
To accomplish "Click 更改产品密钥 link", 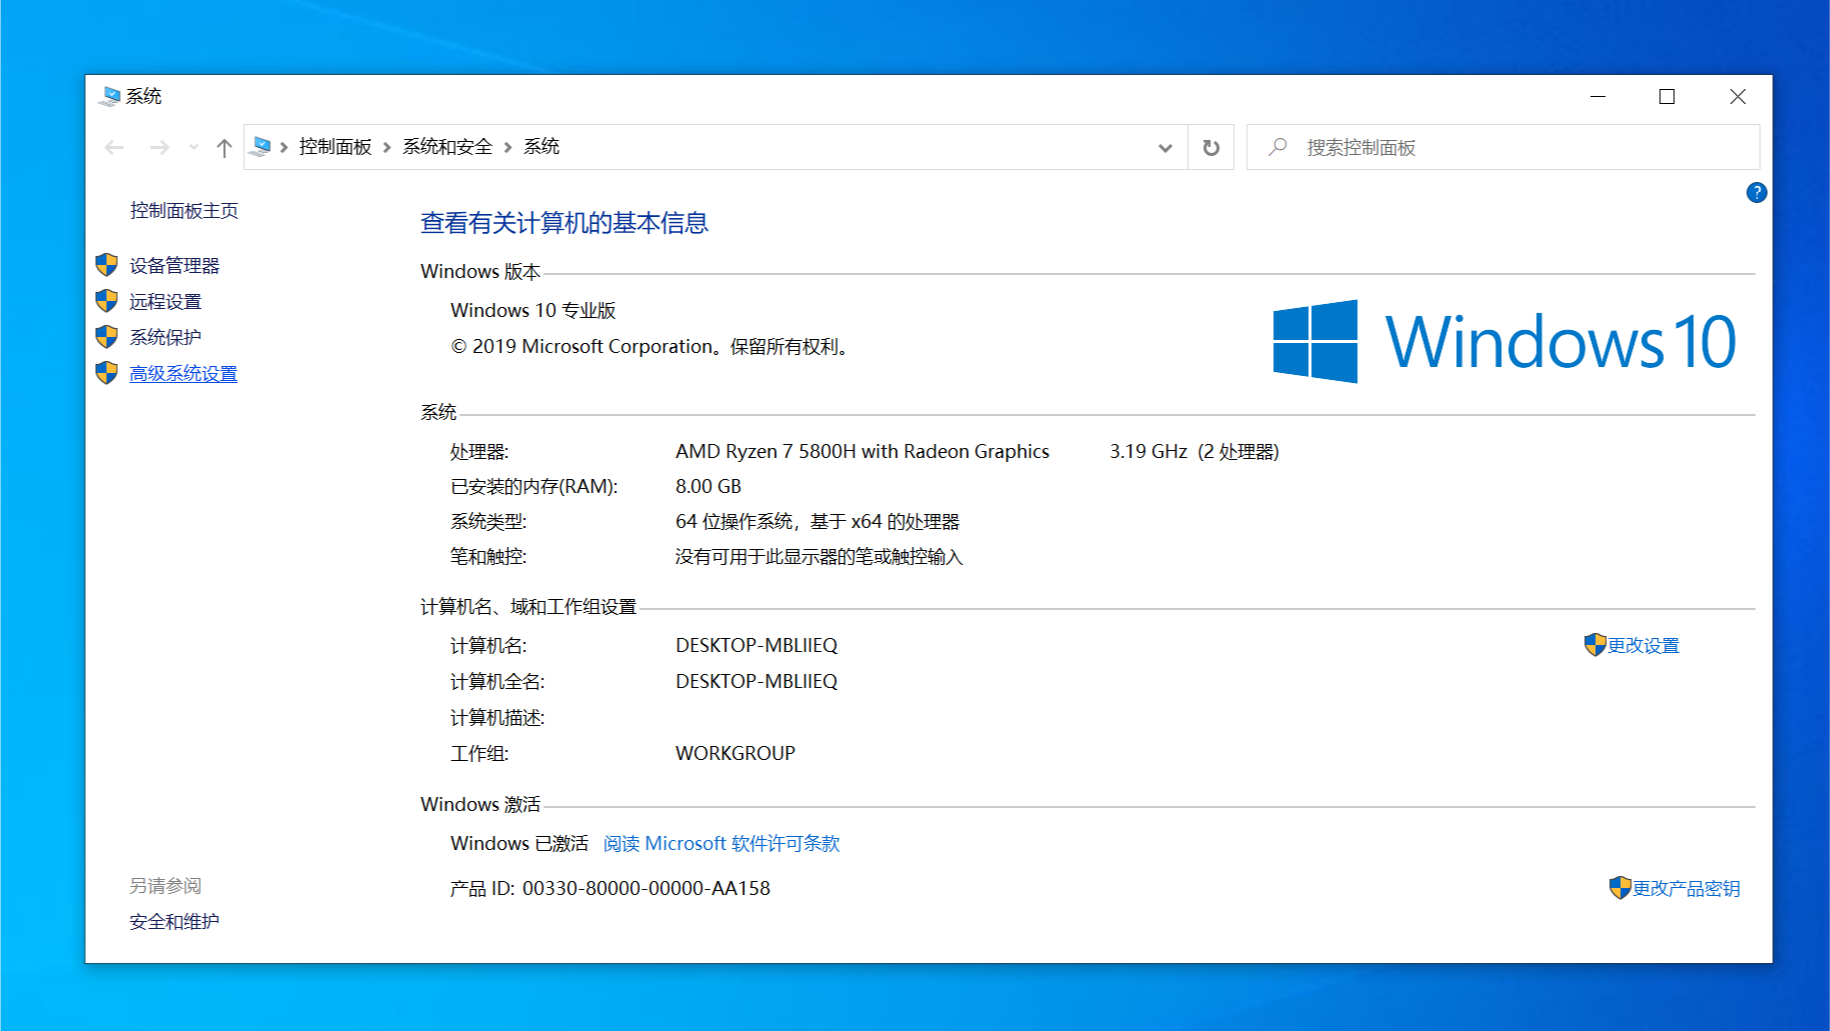I will [x=1686, y=889].
